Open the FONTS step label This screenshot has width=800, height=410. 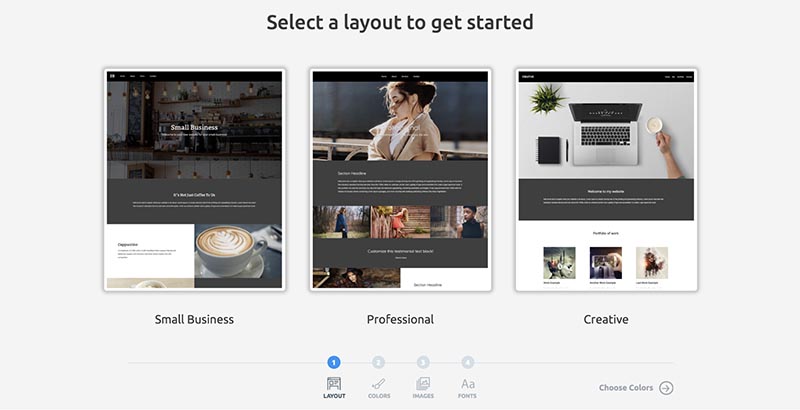point(468,397)
